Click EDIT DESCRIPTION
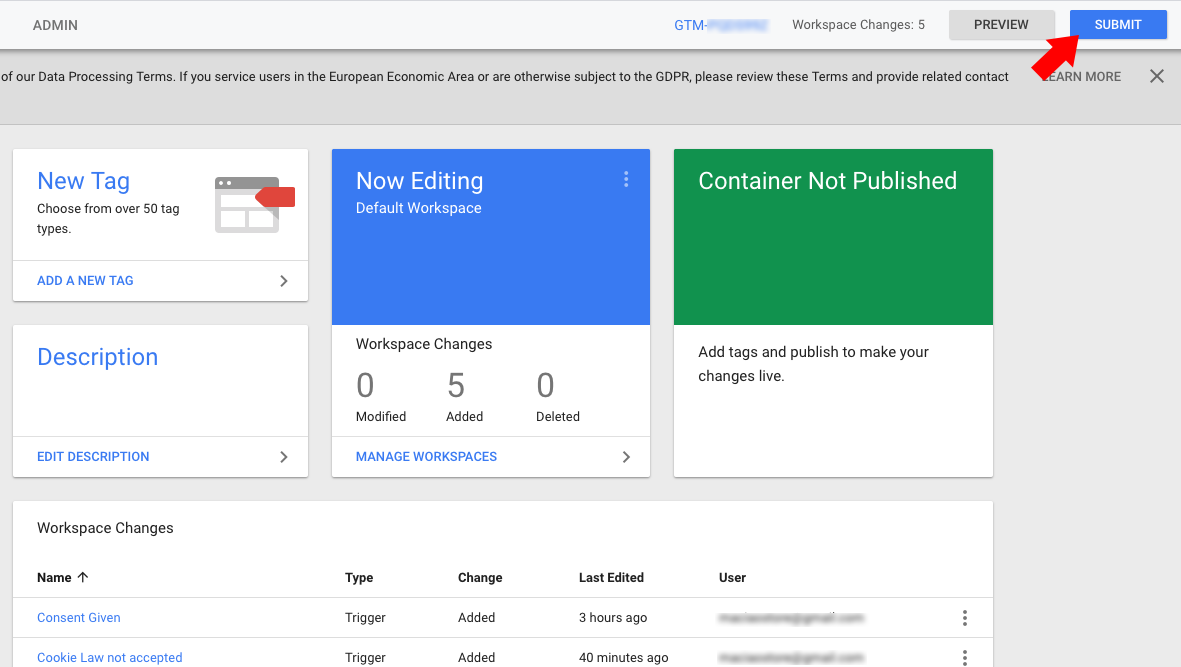 93,457
